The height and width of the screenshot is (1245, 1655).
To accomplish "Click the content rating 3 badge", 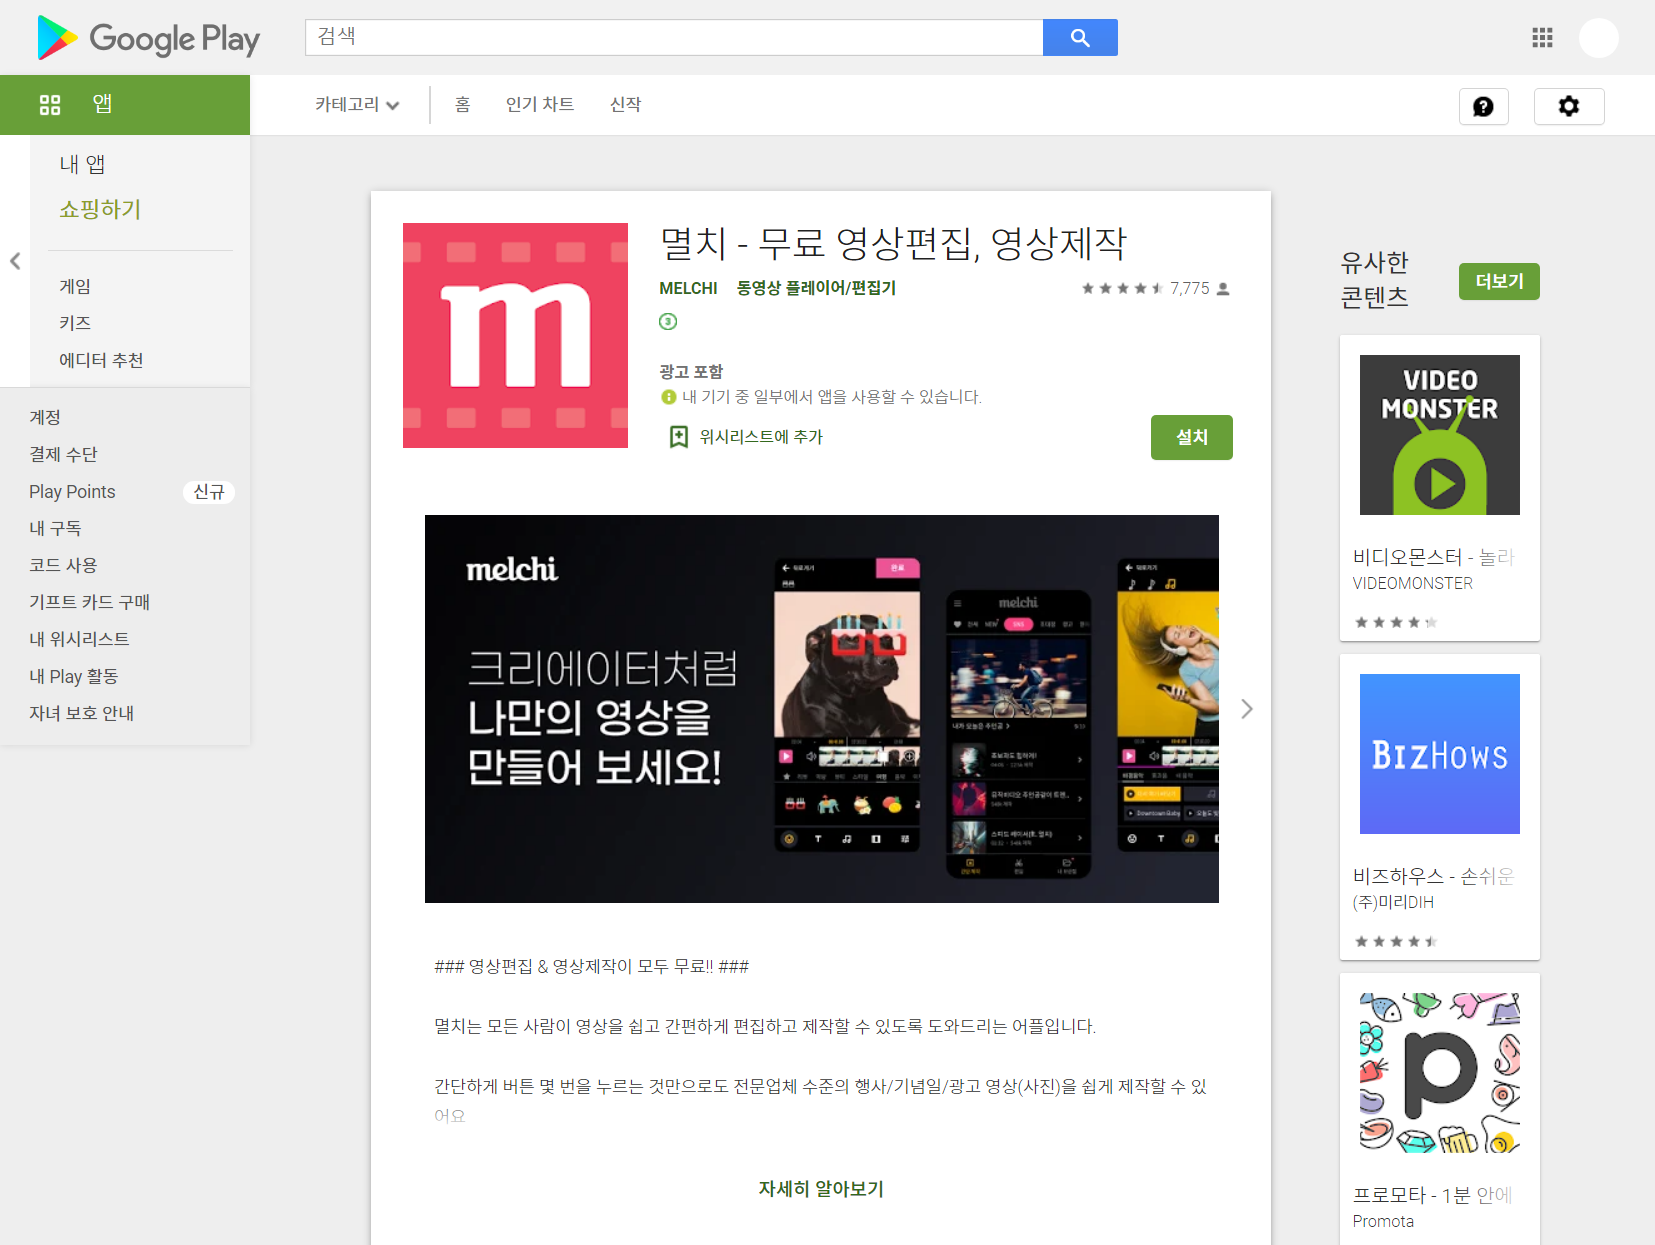I will coord(668,321).
